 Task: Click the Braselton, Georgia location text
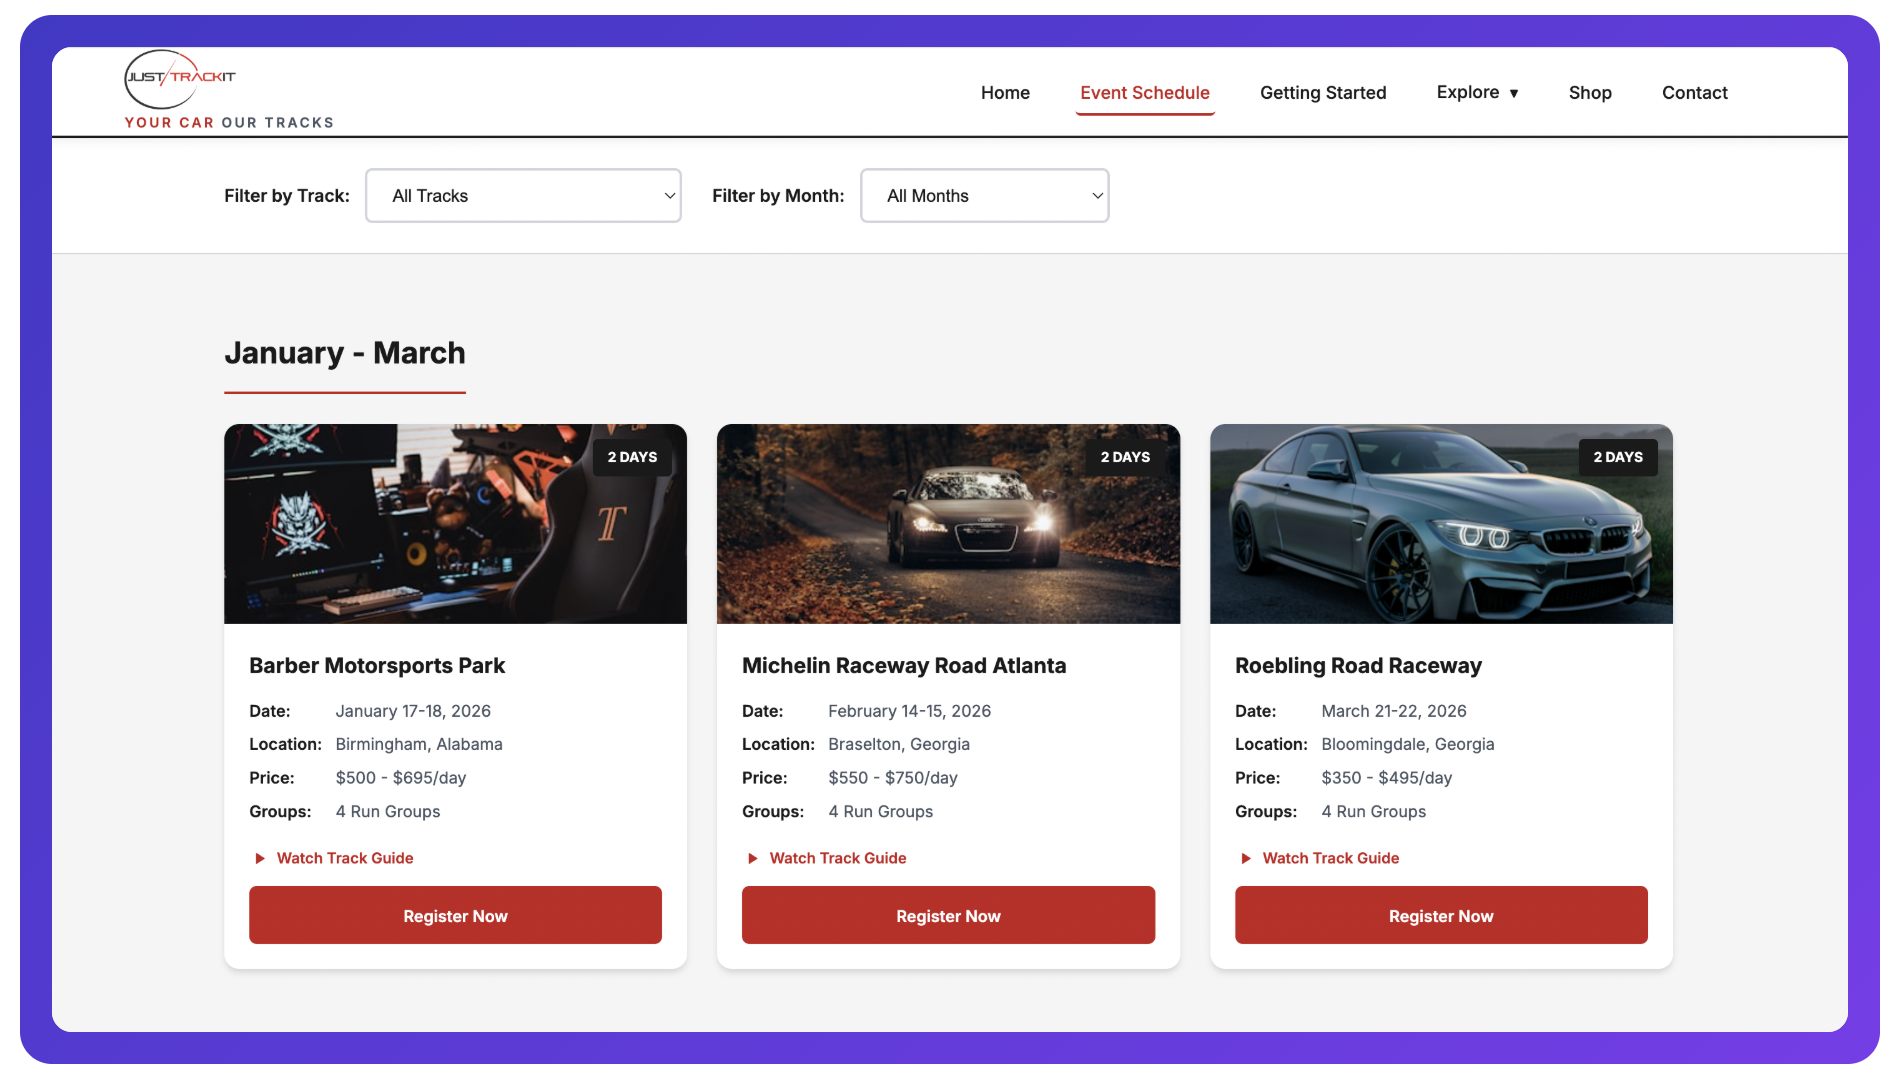(x=899, y=744)
